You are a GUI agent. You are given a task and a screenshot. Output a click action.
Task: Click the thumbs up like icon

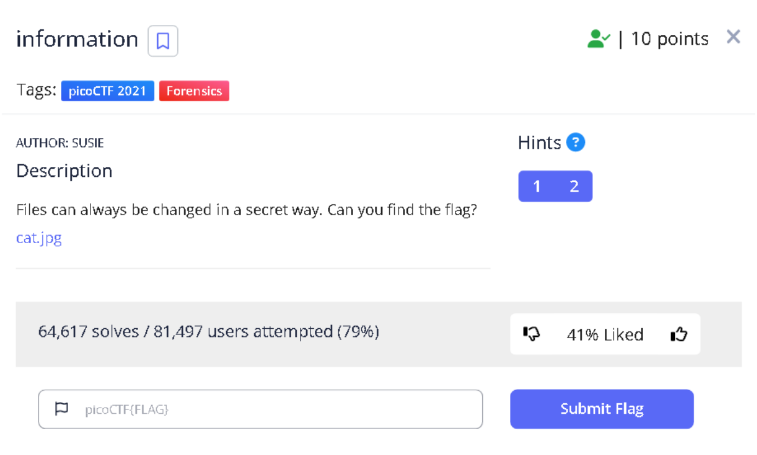[680, 334]
